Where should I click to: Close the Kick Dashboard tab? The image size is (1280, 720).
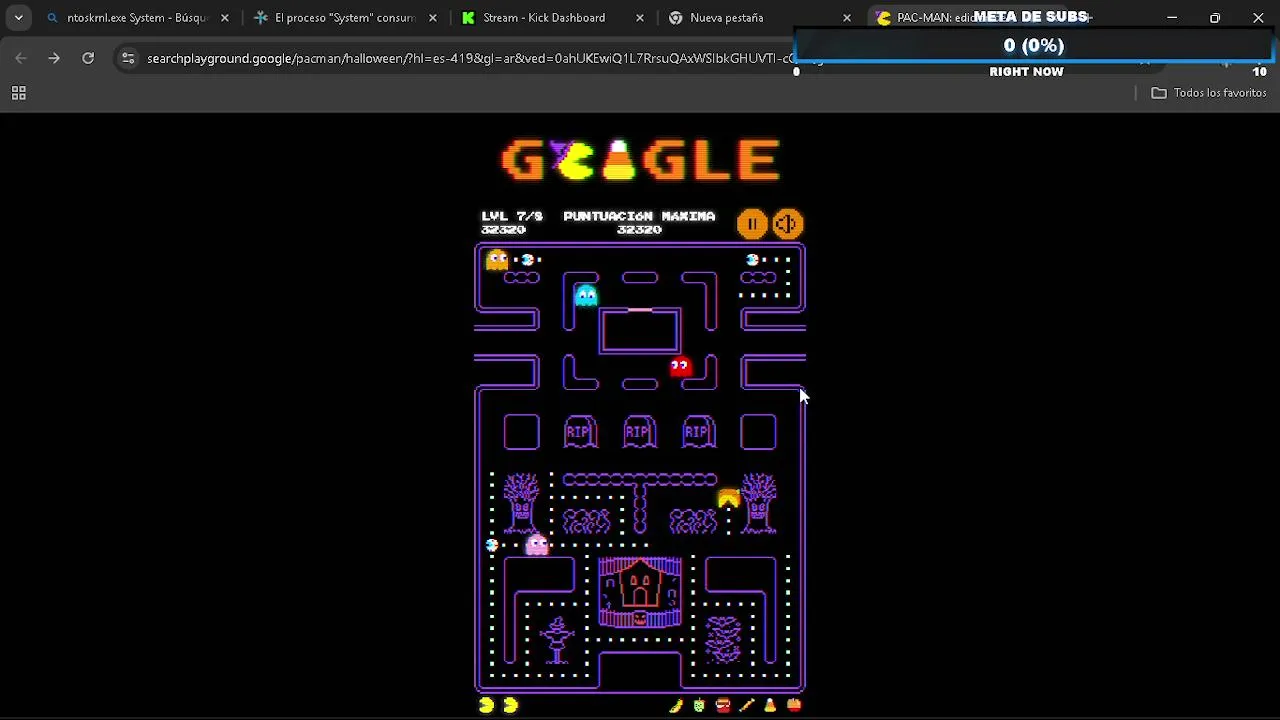pyautogui.click(x=640, y=18)
